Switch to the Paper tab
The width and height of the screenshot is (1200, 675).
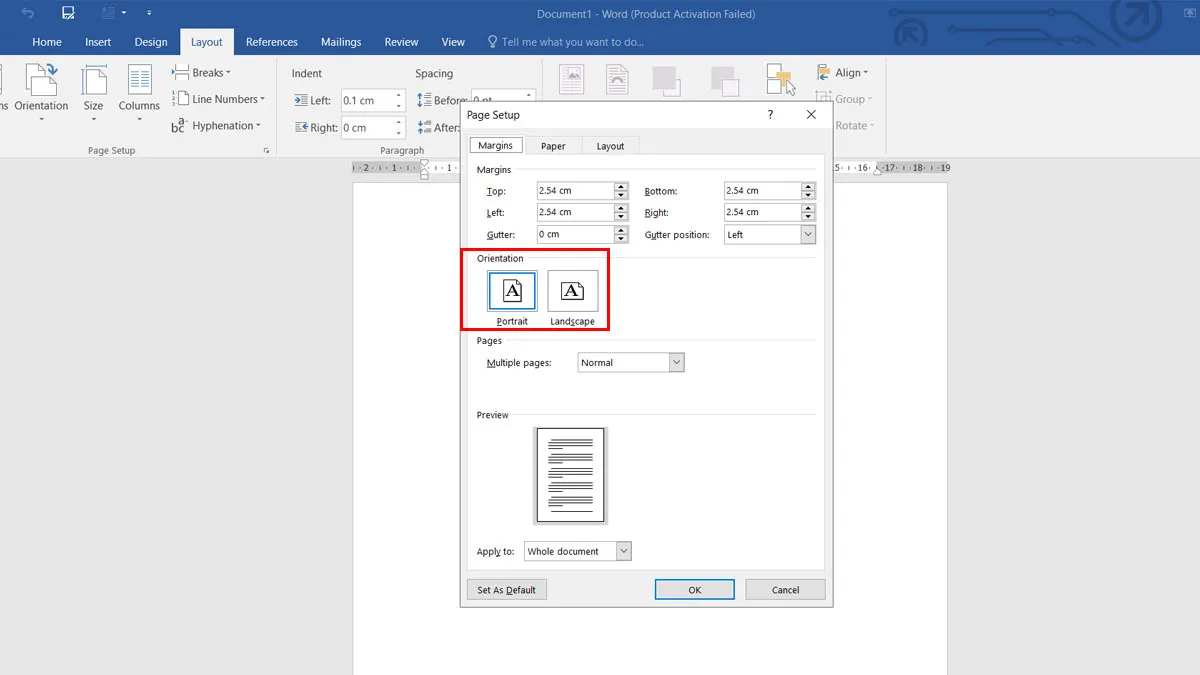point(553,146)
